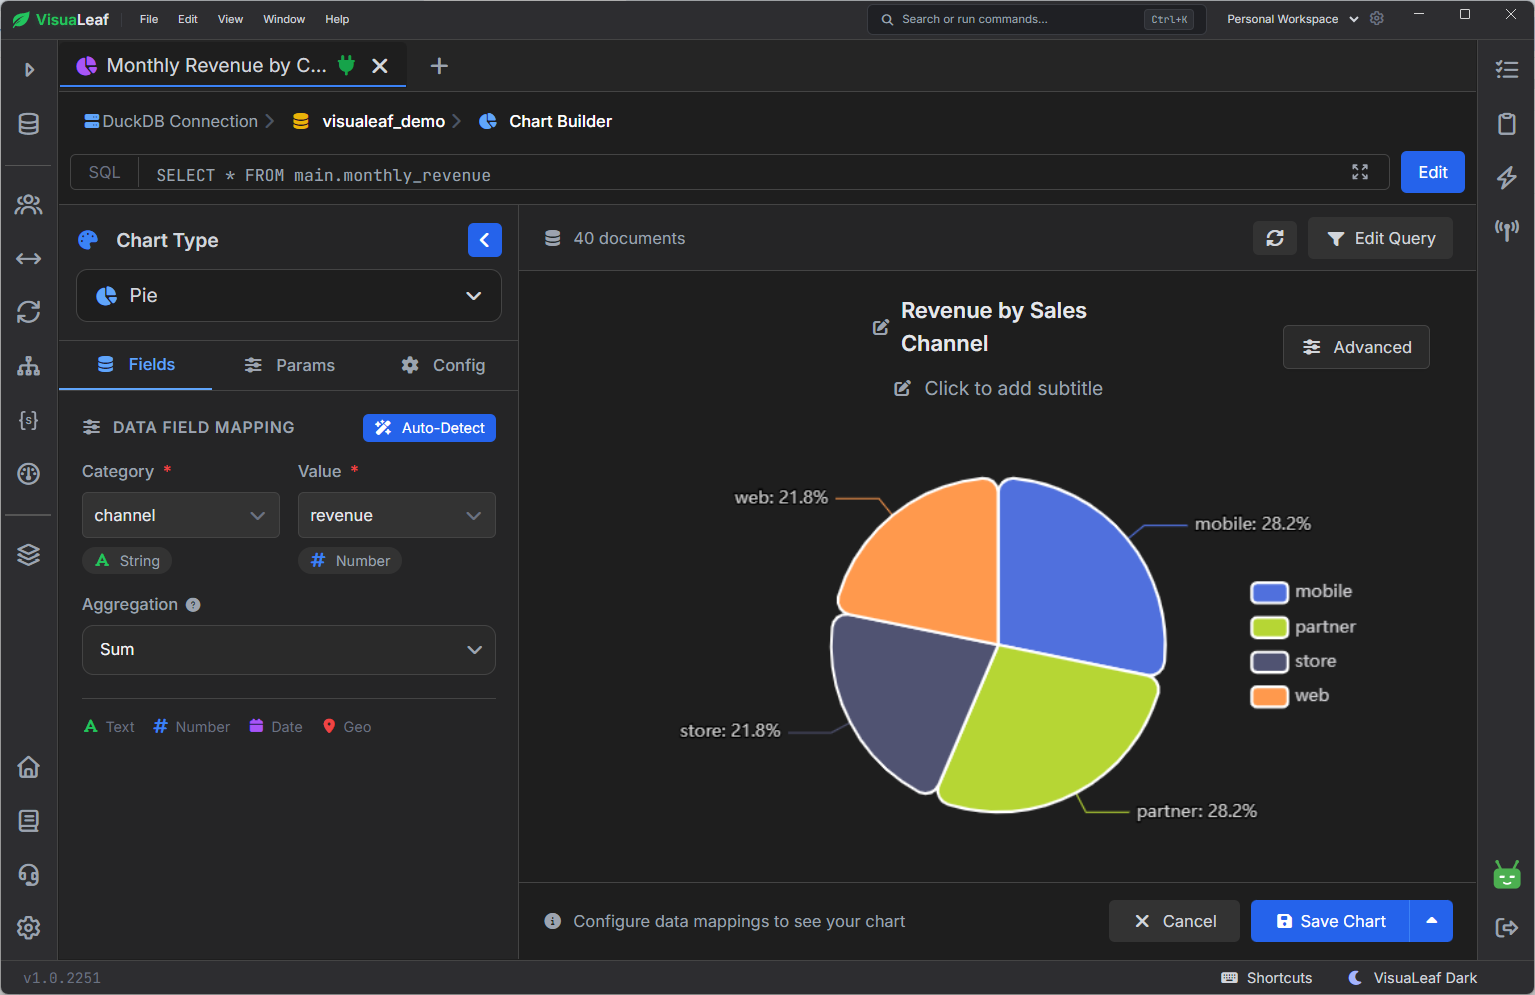Click the Edit Query button
The width and height of the screenshot is (1535, 995).
1380,238
